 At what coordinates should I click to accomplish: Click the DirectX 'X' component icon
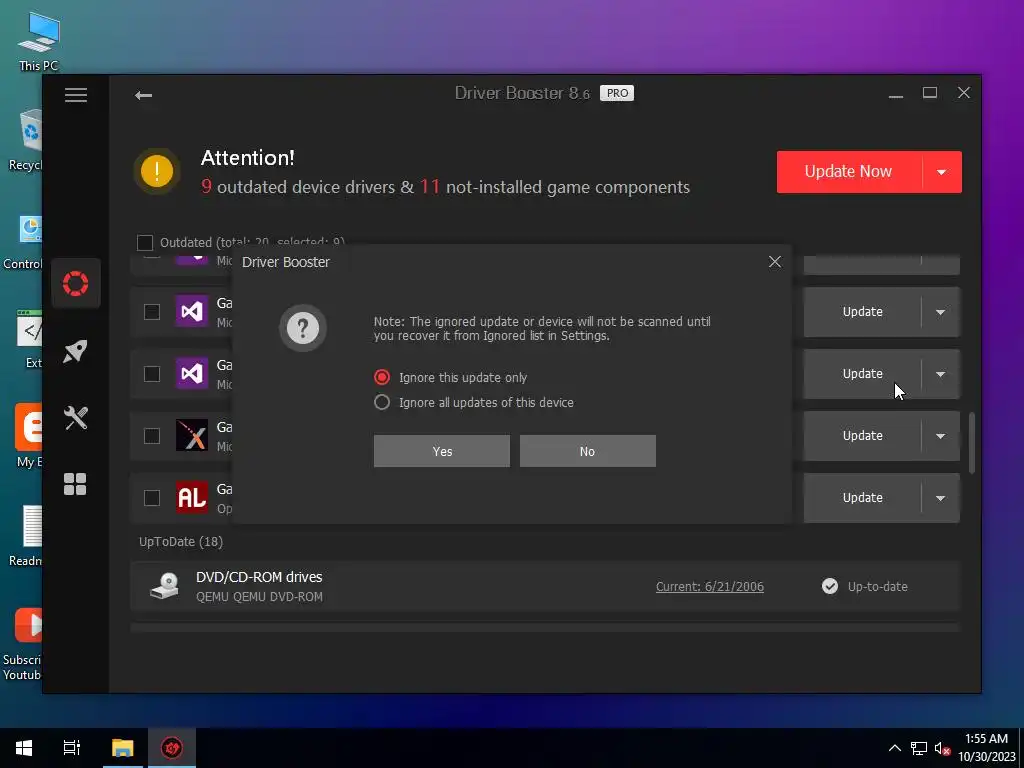[192, 435]
